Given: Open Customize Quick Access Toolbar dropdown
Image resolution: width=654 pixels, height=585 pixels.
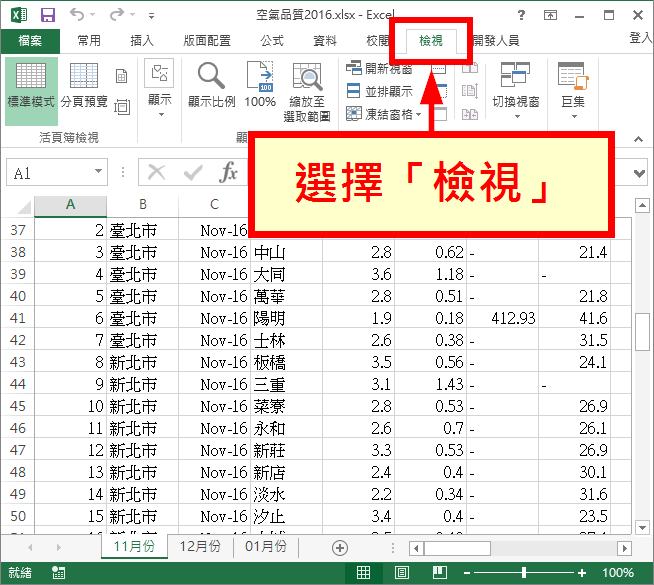Looking at the screenshot, I should [x=151, y=16].
